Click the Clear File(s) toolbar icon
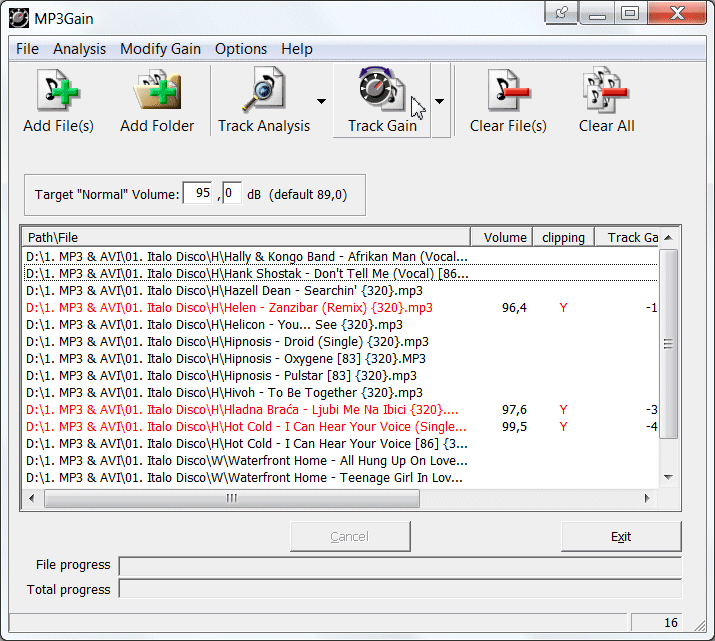 tap(508, 101)
